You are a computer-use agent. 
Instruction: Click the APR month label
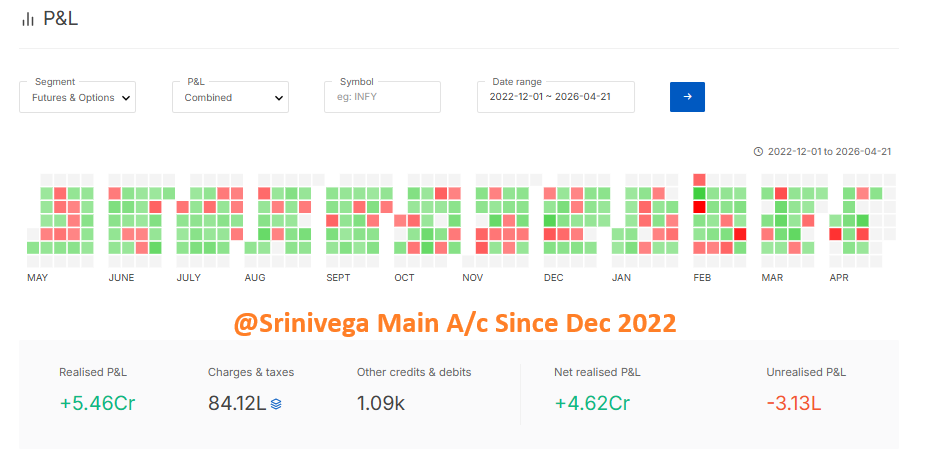[839, 278]
